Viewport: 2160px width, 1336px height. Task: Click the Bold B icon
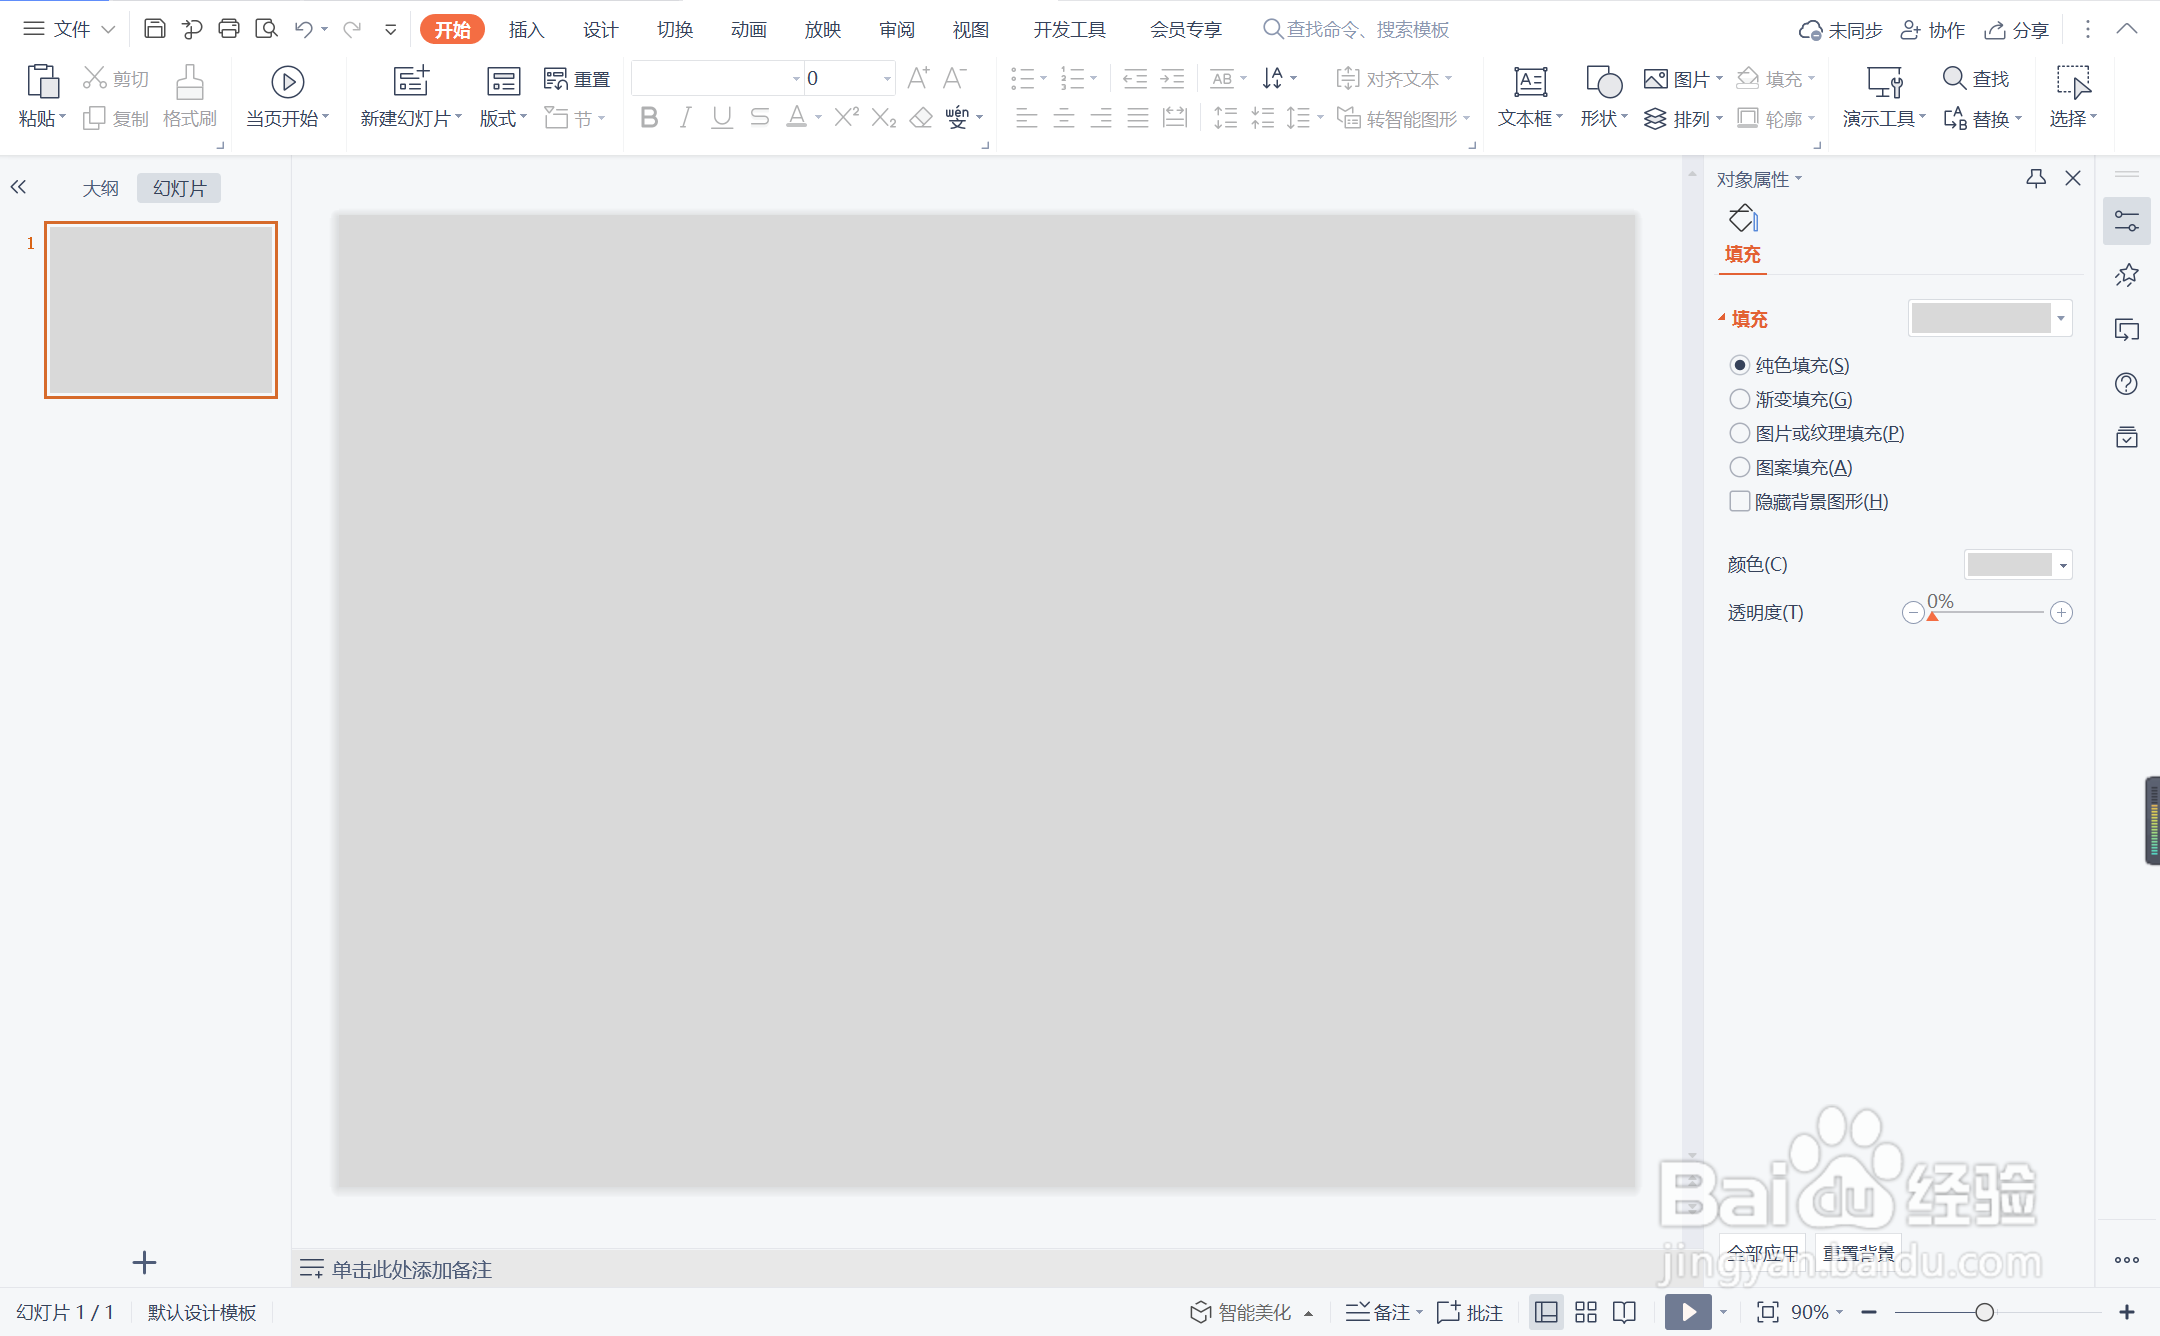(x=649, y=118)
